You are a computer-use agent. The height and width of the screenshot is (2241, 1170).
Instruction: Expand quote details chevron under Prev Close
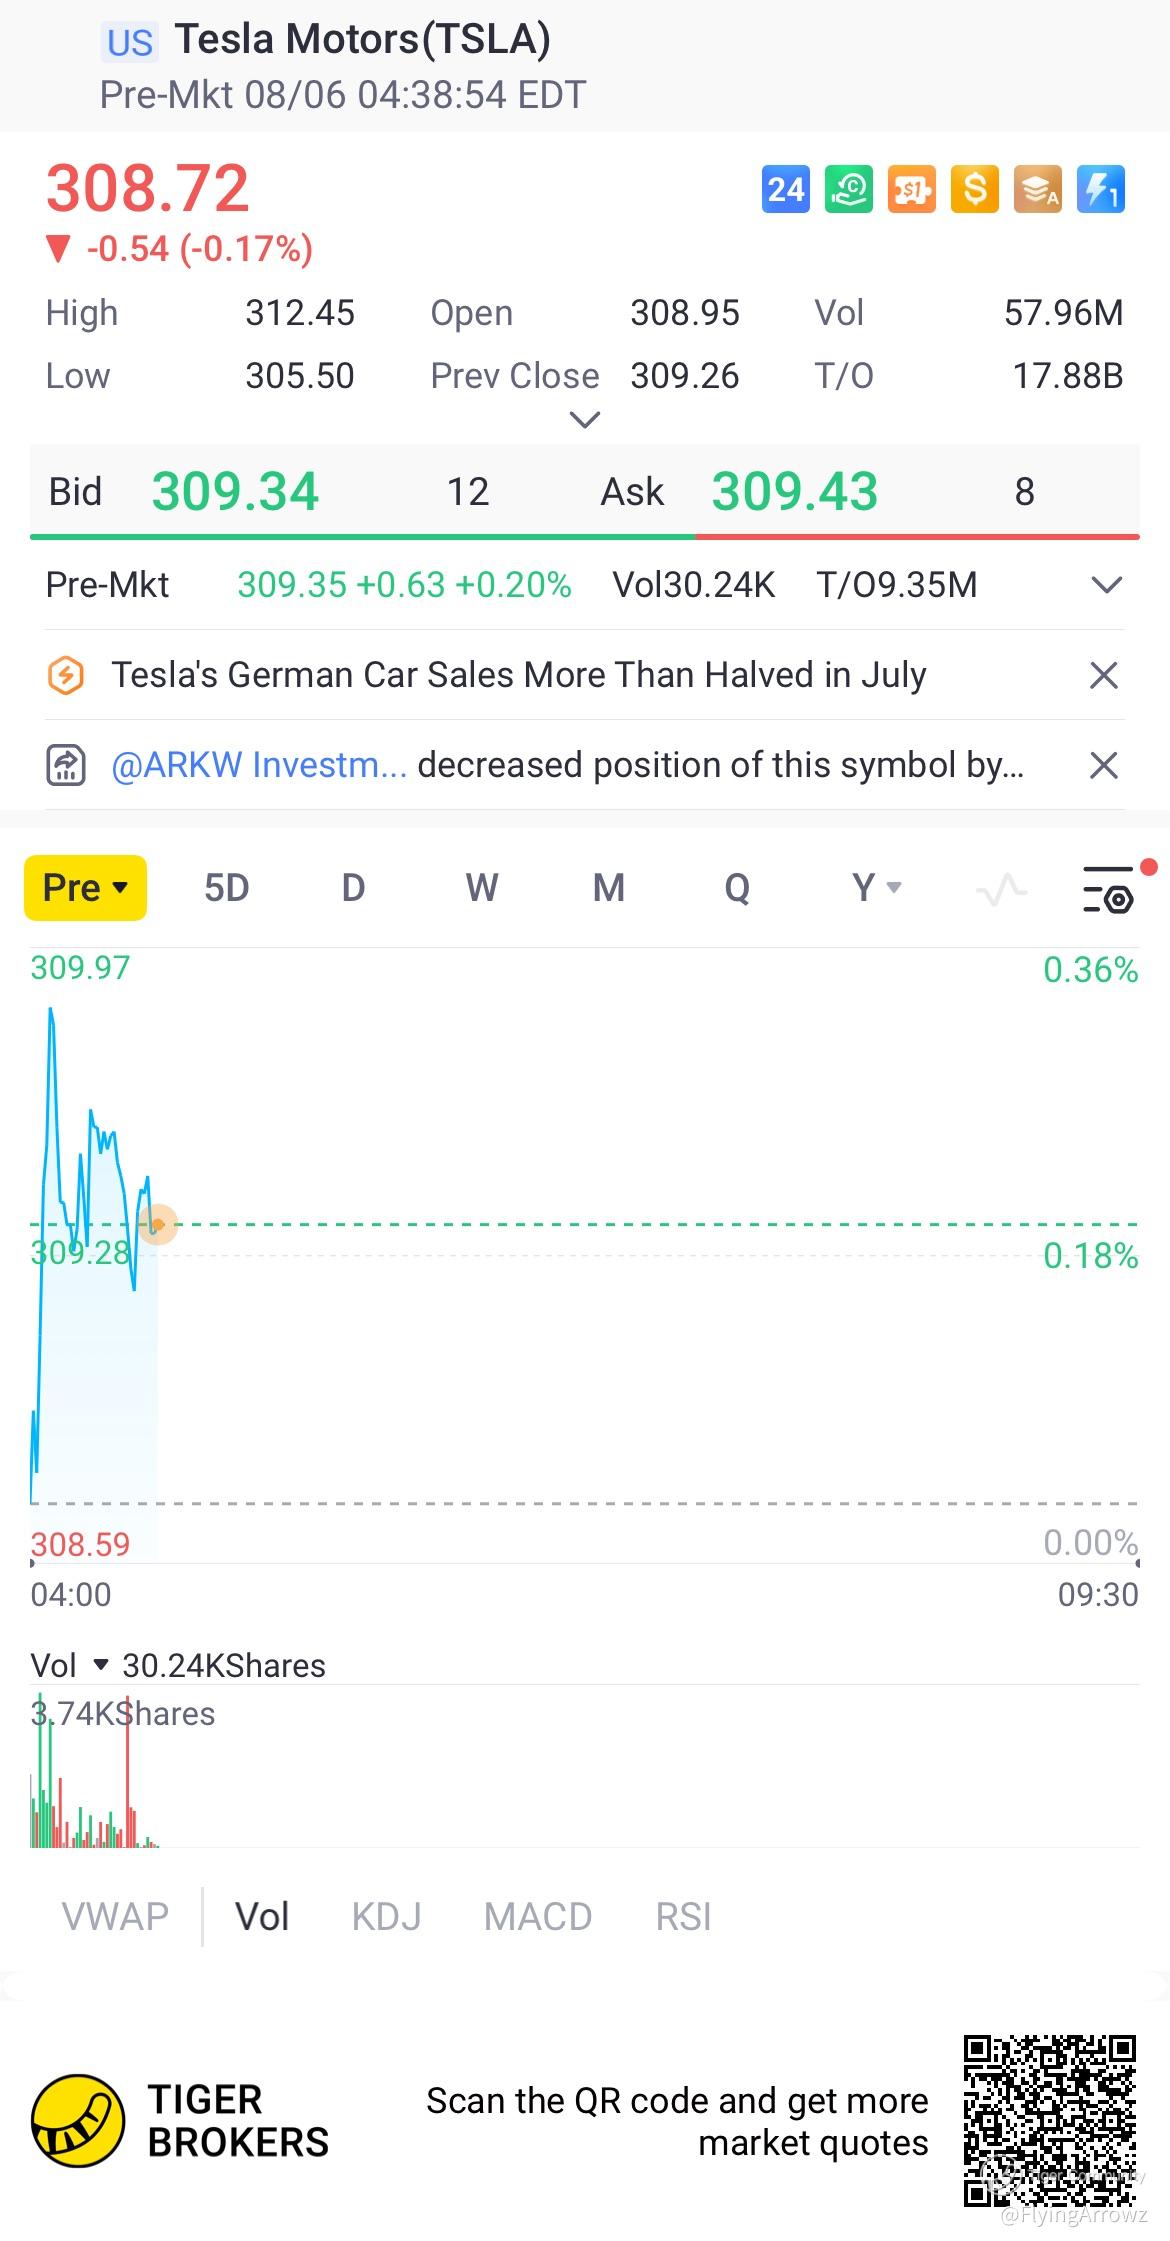click(584, 419)
